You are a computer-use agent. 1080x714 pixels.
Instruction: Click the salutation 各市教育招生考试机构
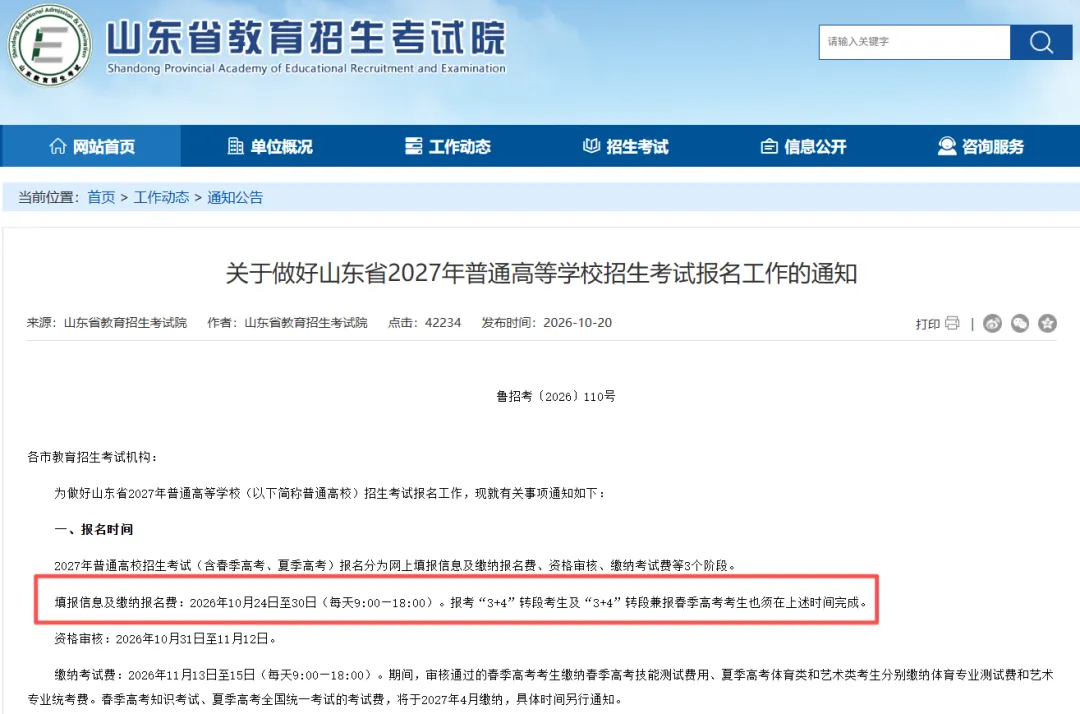[x=92, y=457]
